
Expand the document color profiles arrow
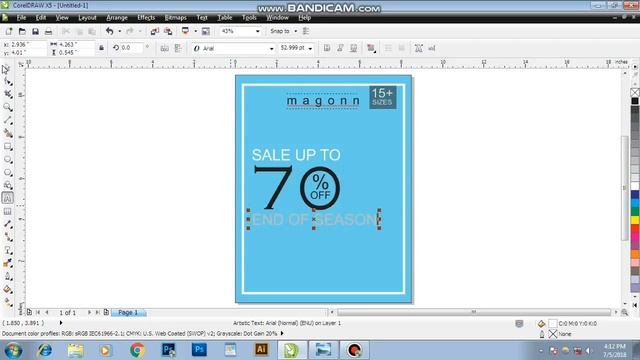click(282, 333)
